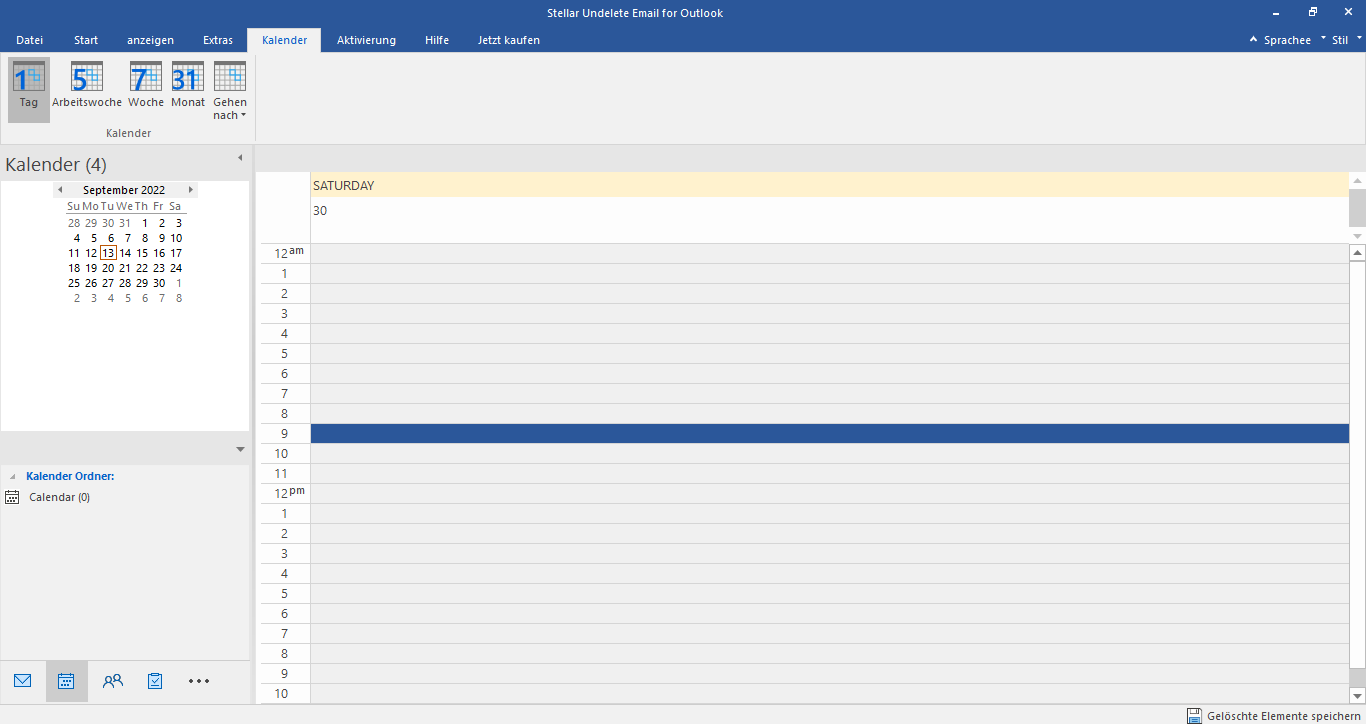
Task: Click the more options ellipsis button
Action: (x=199, y=681)
